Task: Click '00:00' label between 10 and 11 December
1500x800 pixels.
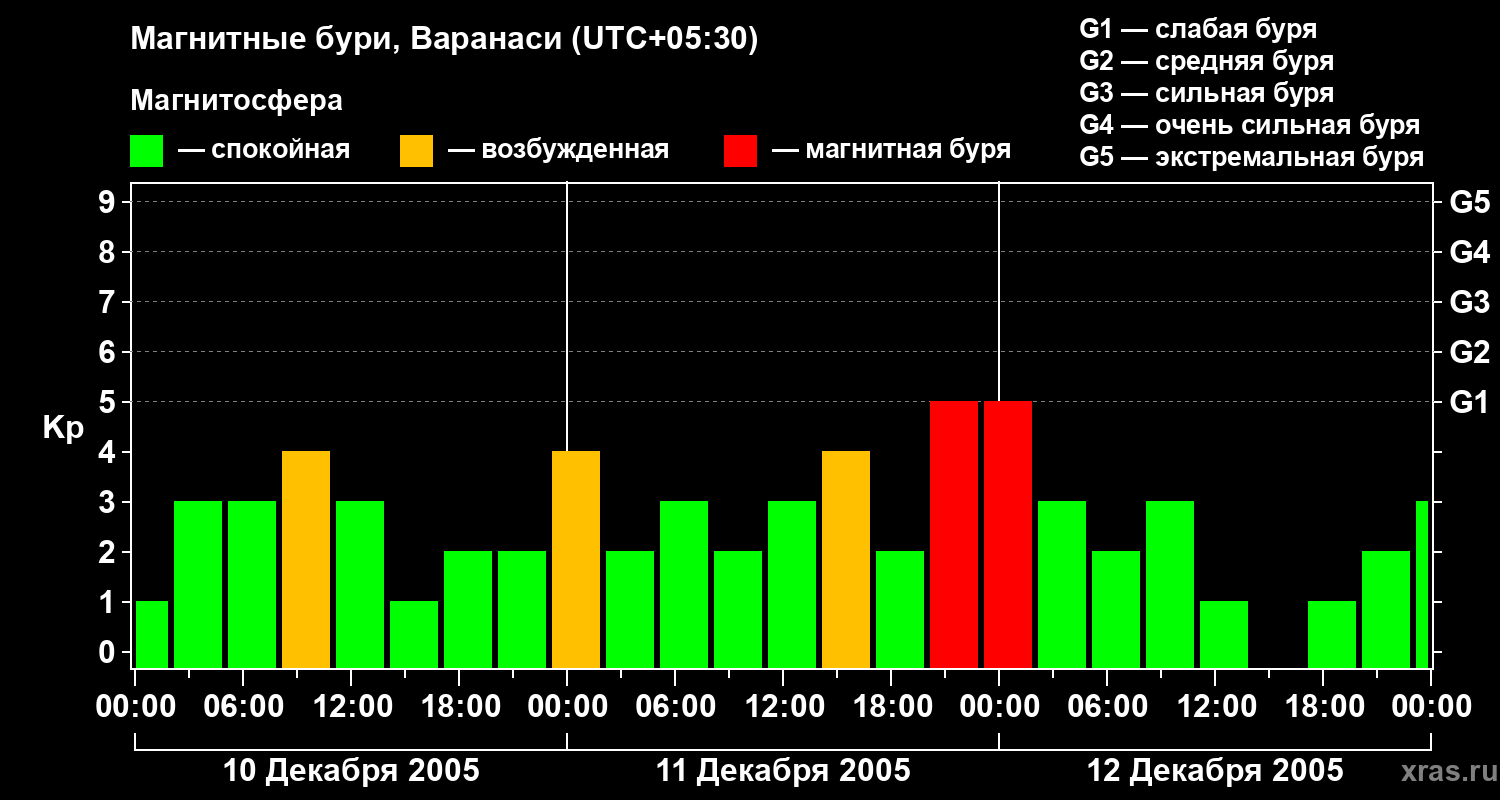Action: point(568,707)
